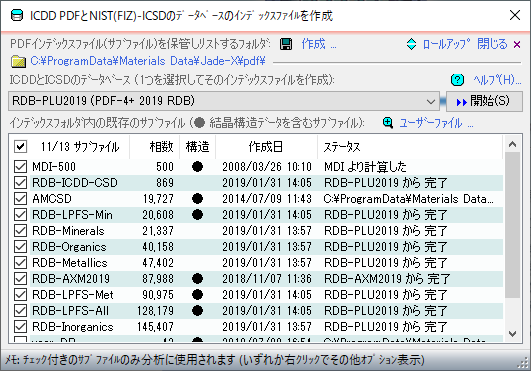Image resolution: width=531 pixels, height=371 pixels.
Task: Open the RDB-PLU2019 database dropdown
Action: click(224, 101)
